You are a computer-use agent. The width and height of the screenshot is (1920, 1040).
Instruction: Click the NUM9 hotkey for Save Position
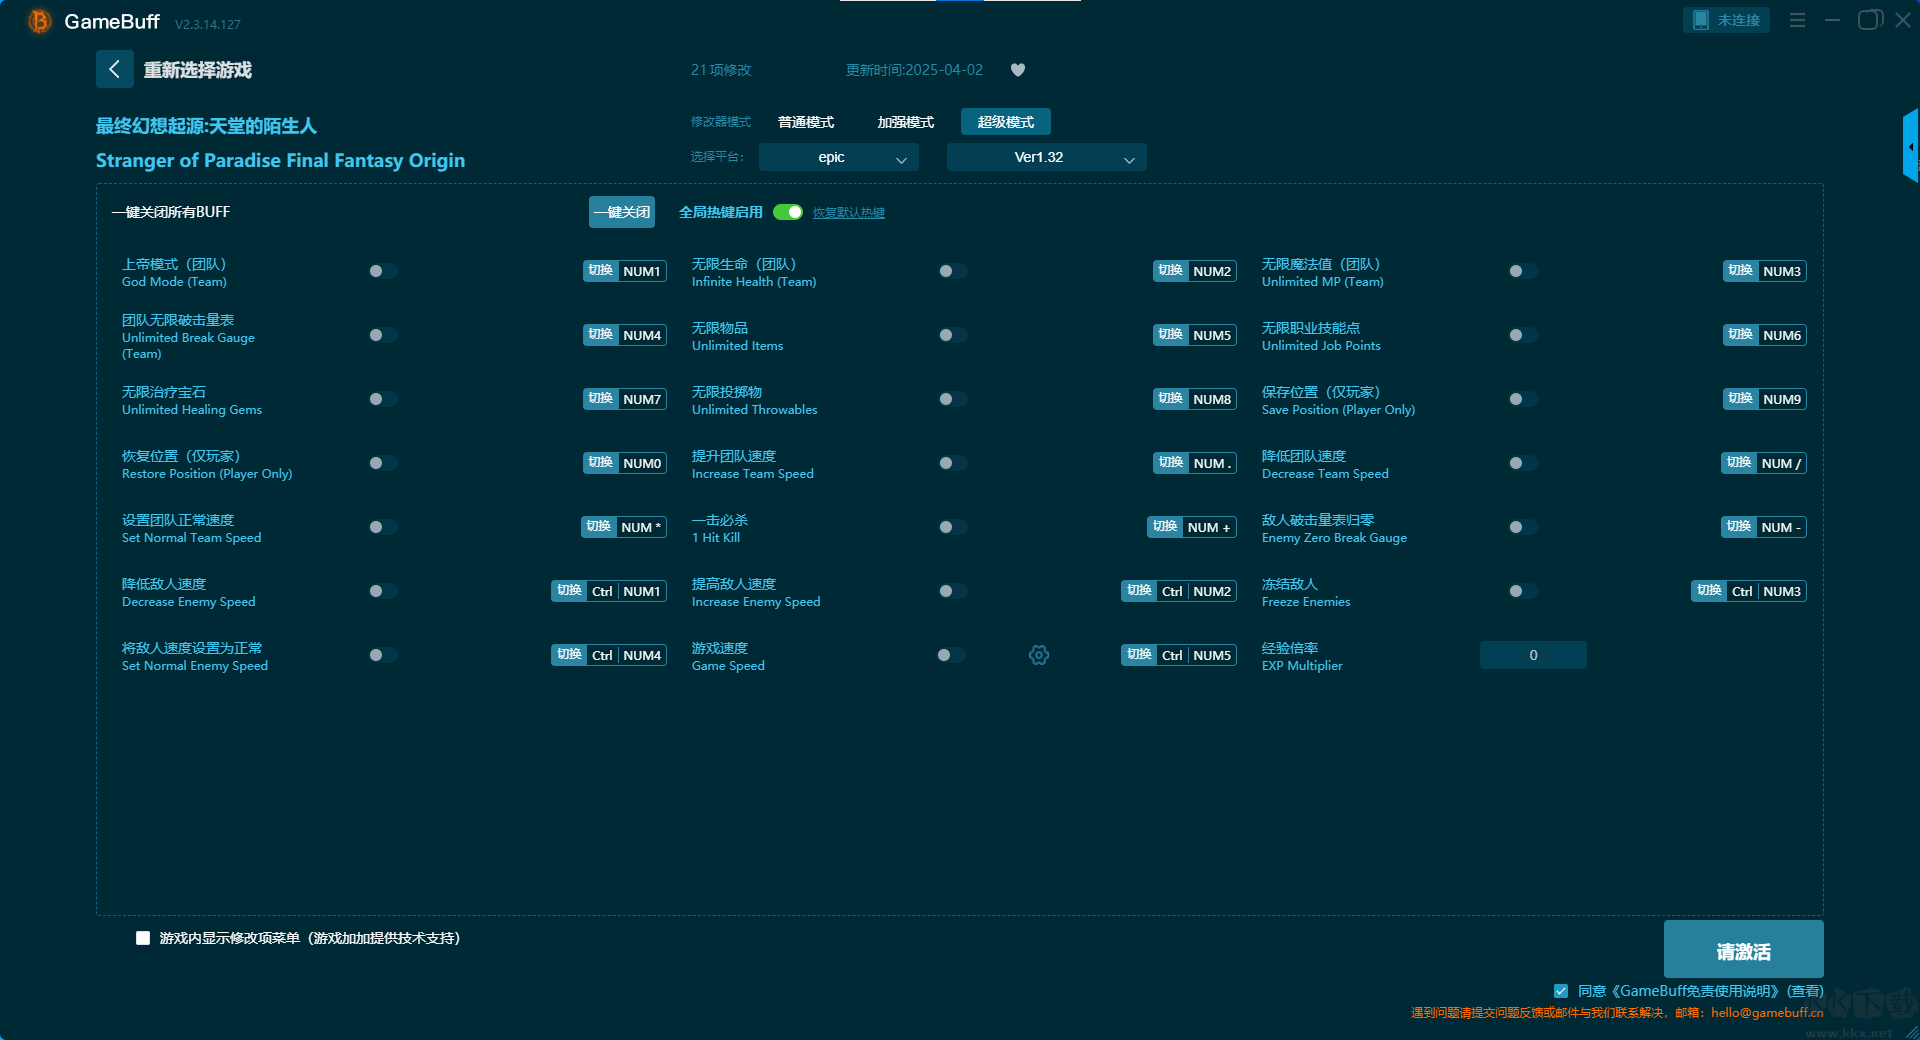tap(1782, 399)
